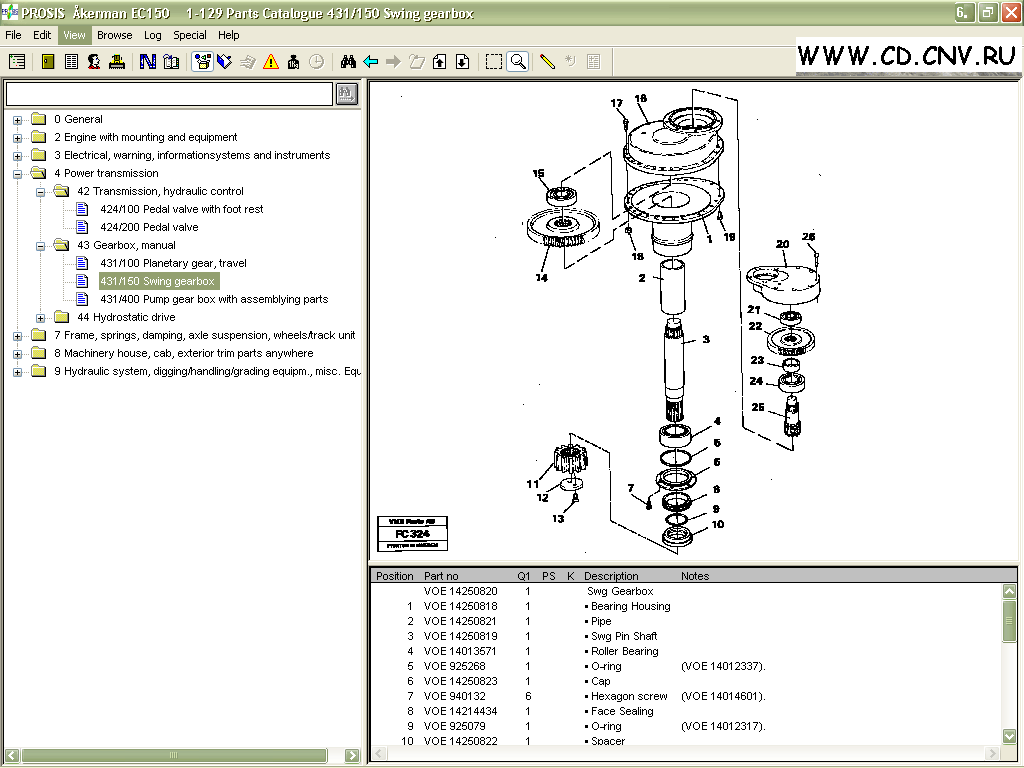Click the tree panel horizontal scrollbar thumb
The image size is (1024, 768).
tap(173, 756)
